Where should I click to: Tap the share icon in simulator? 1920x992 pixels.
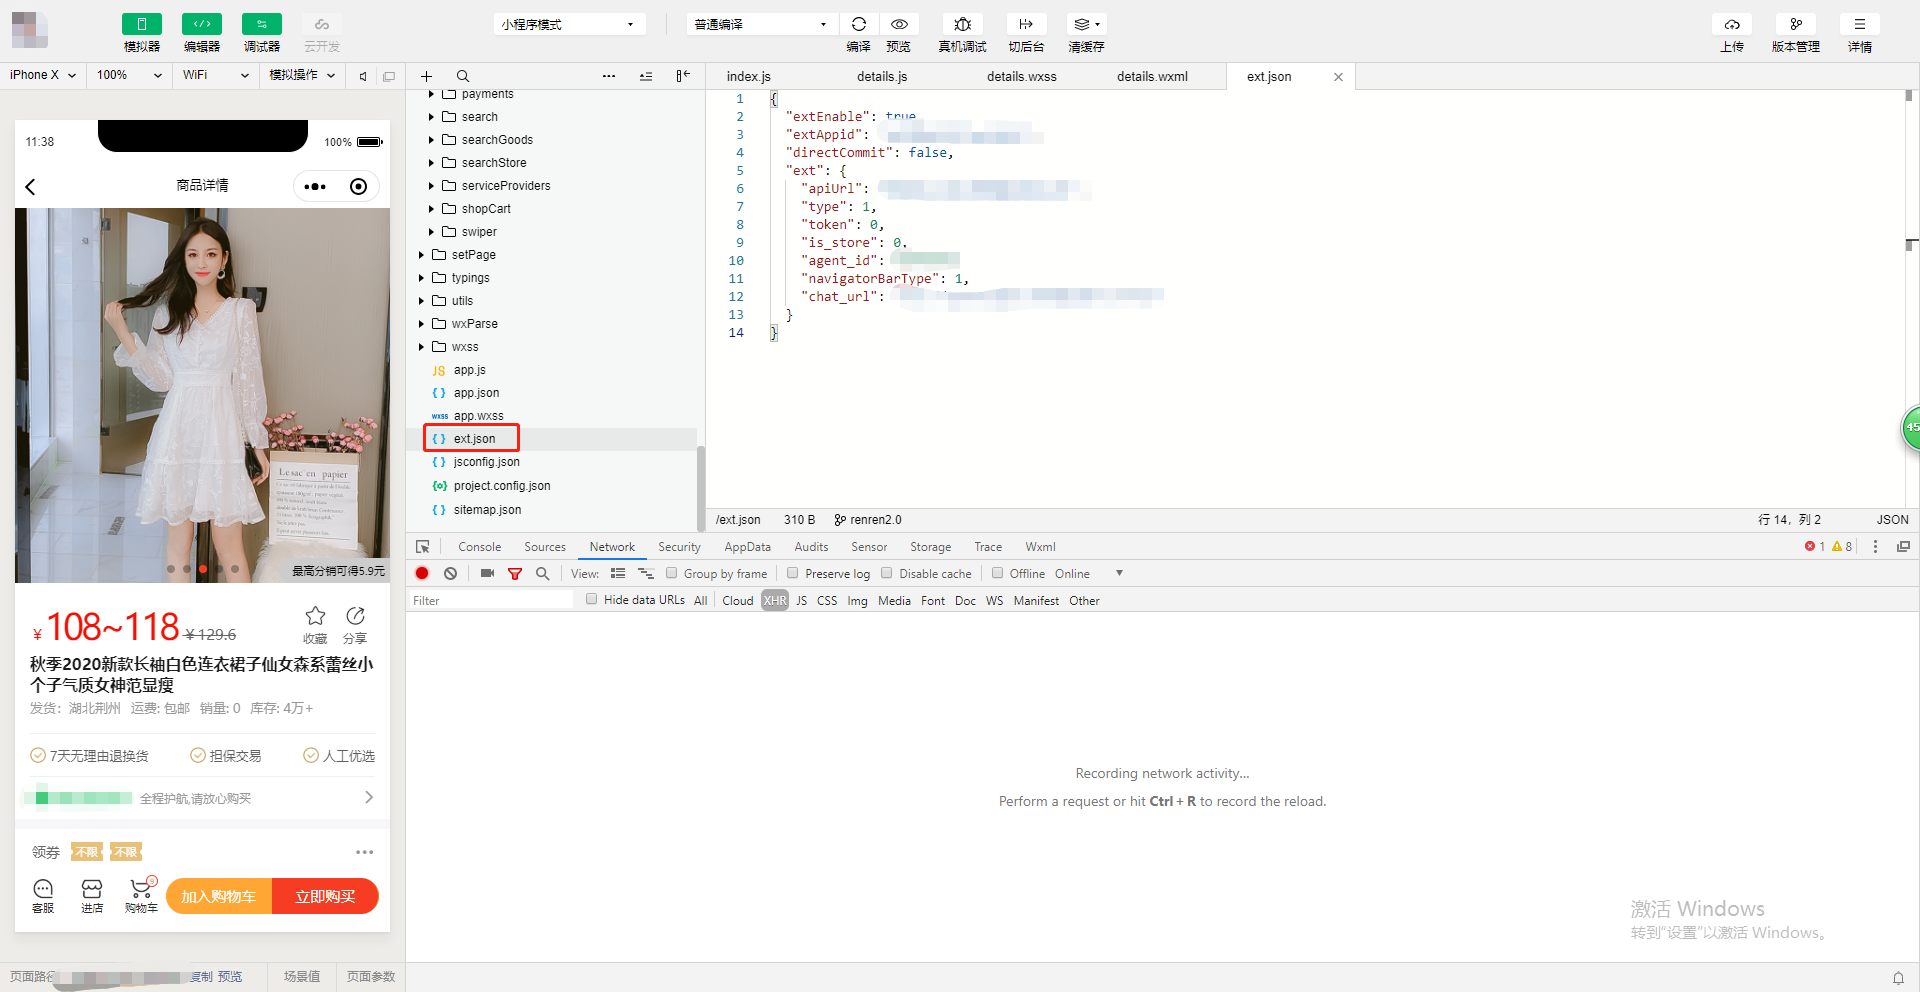(355, 616)
